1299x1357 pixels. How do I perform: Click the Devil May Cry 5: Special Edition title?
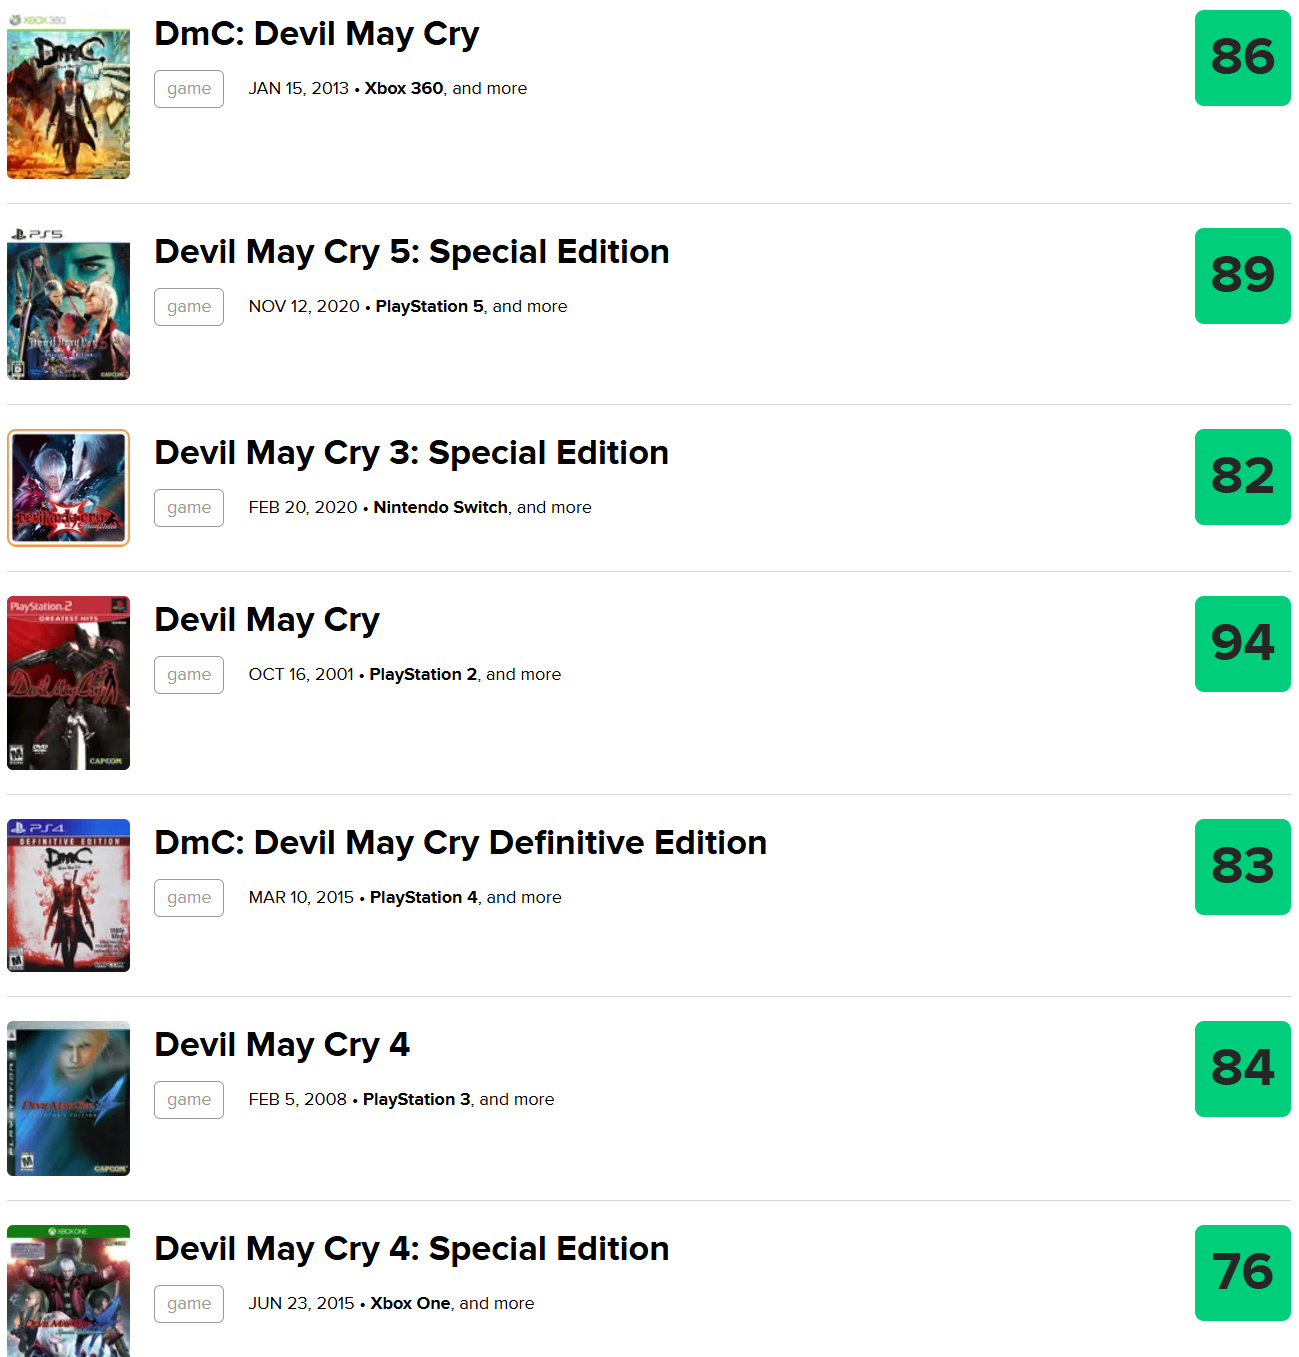411,252
